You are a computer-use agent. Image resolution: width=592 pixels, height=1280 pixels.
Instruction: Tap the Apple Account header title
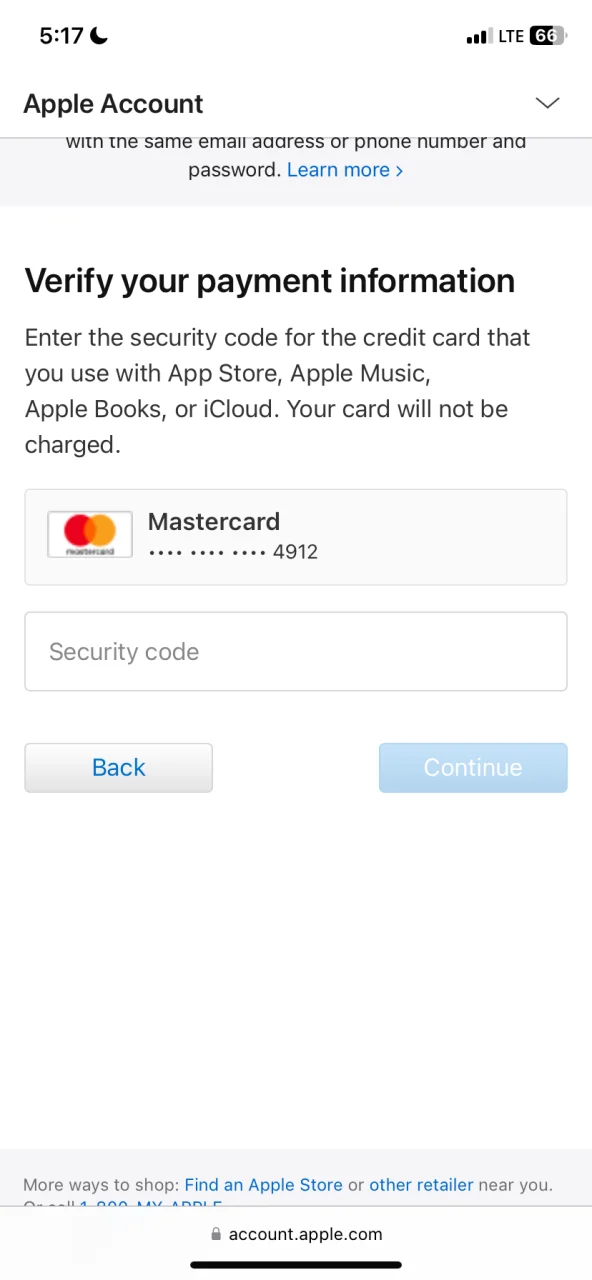[x=113, y=104]
